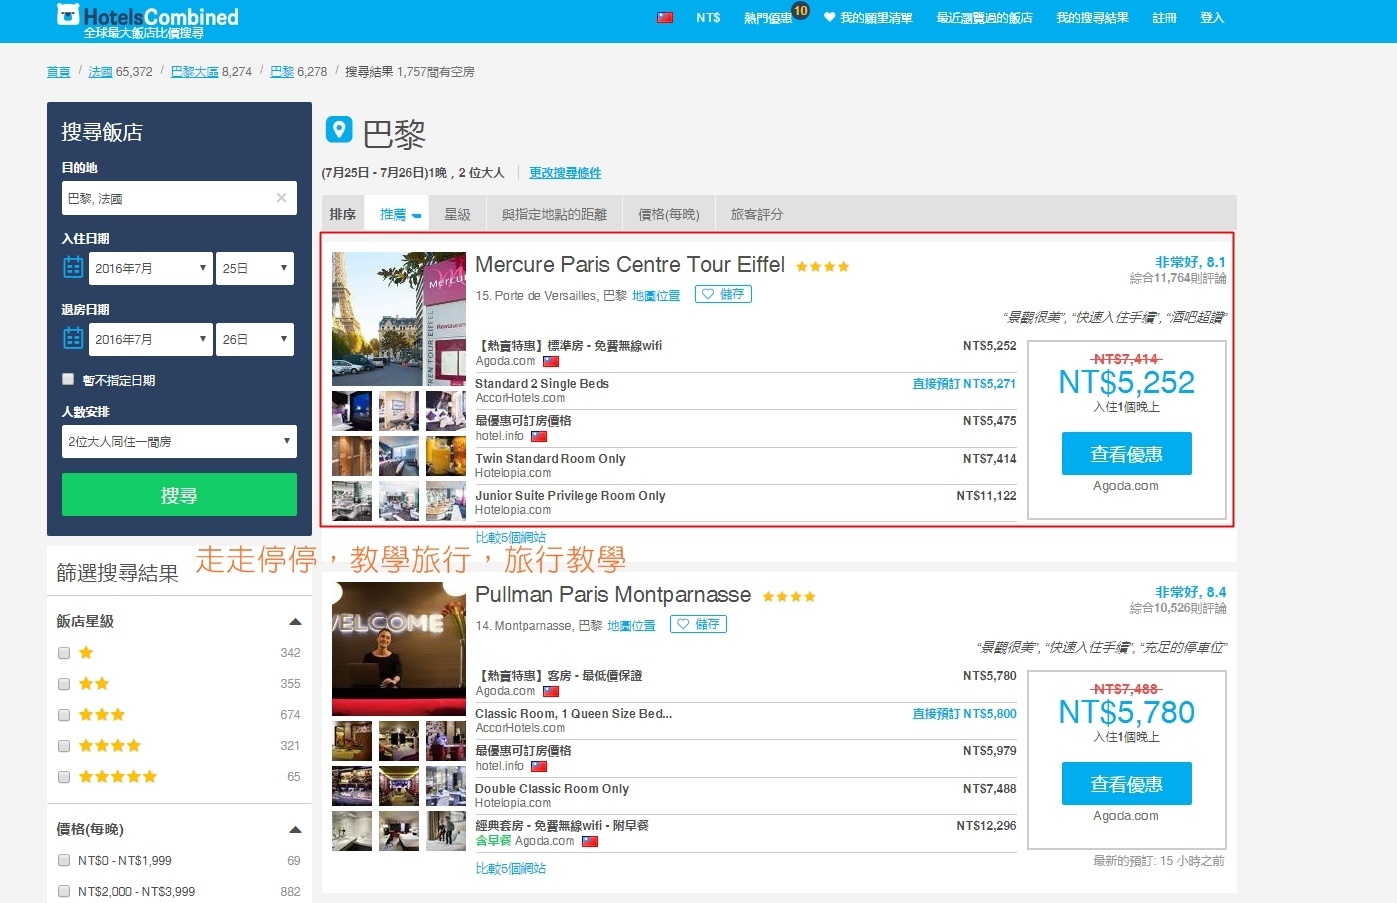This screenshot has height=903, width=1397.
Task: Click flag icon beside Pullman breakfast Agoda offer
Action: click(590, 841)
